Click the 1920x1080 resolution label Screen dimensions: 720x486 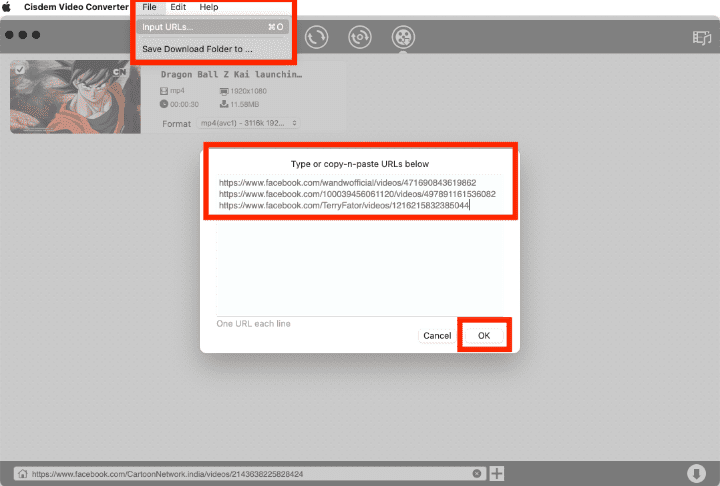[248, 91]
